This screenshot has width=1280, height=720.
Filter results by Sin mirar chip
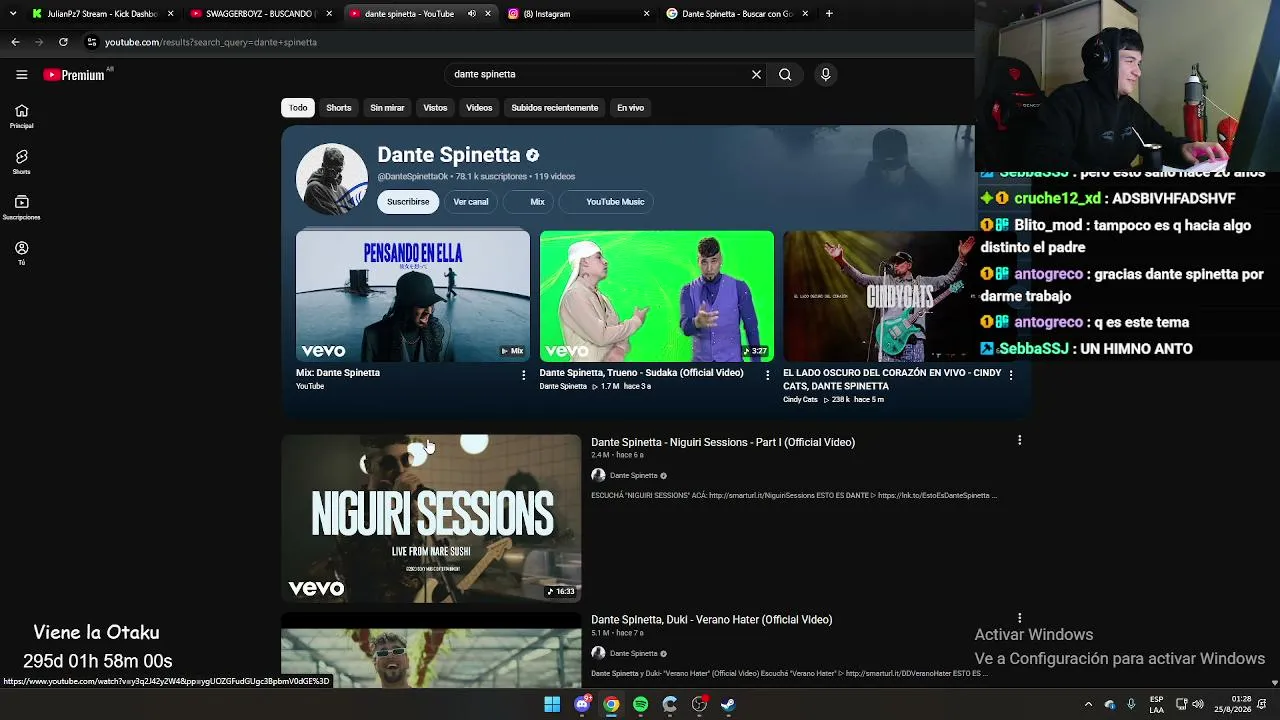(387, 108)
